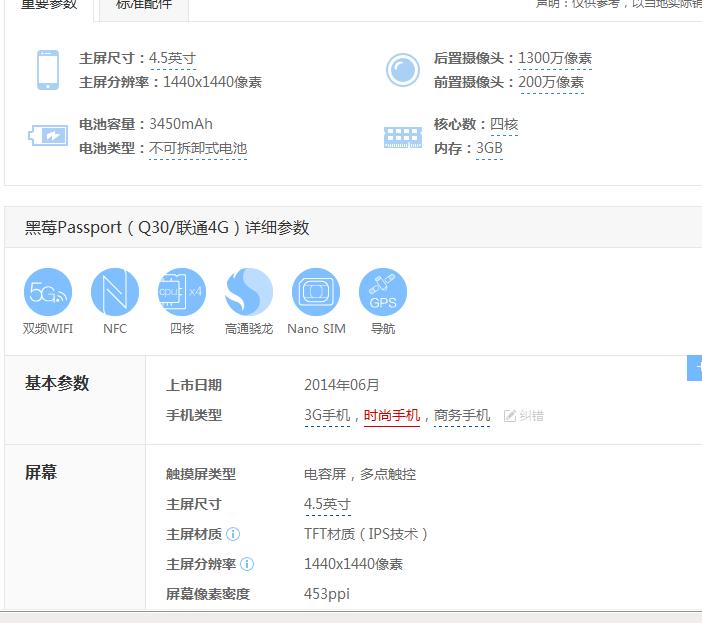
Task: Click the 高通骁龙 caption text
Action: click(x=249, y=329)
